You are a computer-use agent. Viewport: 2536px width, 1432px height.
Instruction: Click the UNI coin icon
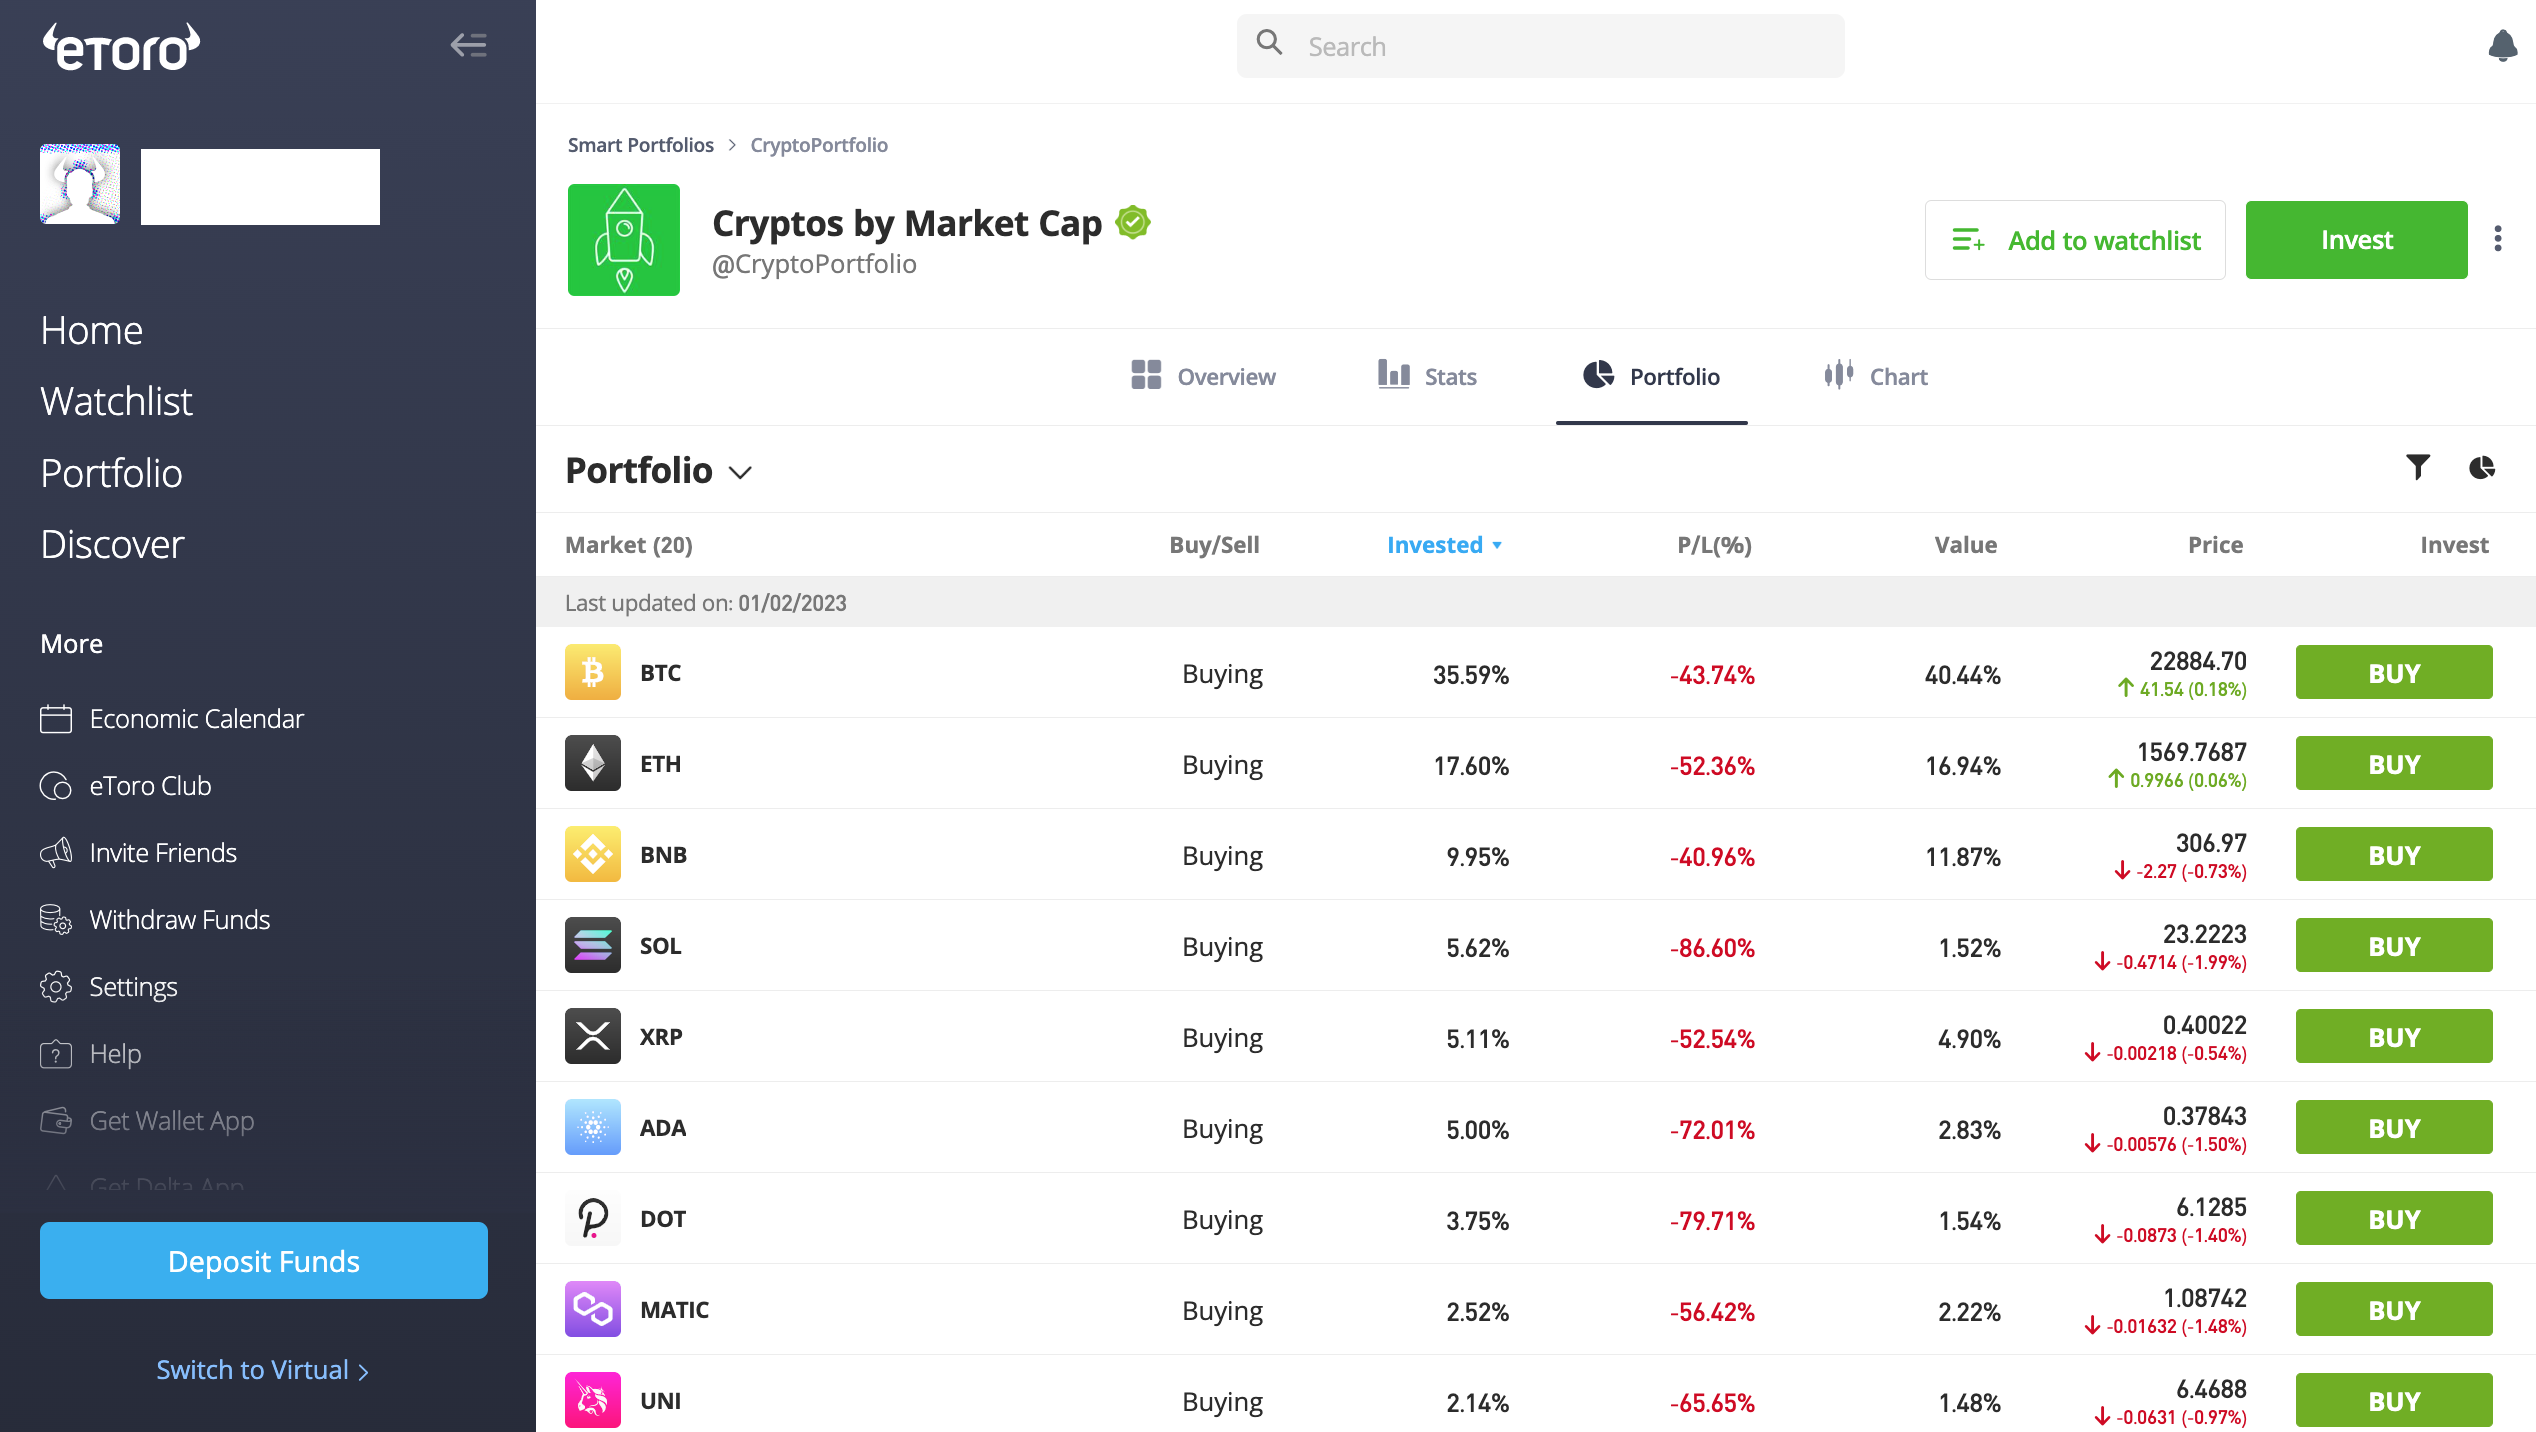pos(593,1400)
